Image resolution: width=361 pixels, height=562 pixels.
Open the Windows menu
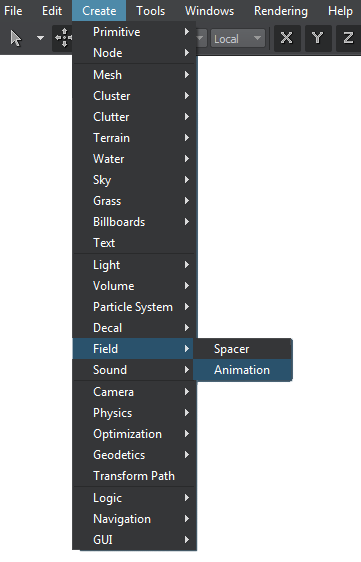click(209, 11)
